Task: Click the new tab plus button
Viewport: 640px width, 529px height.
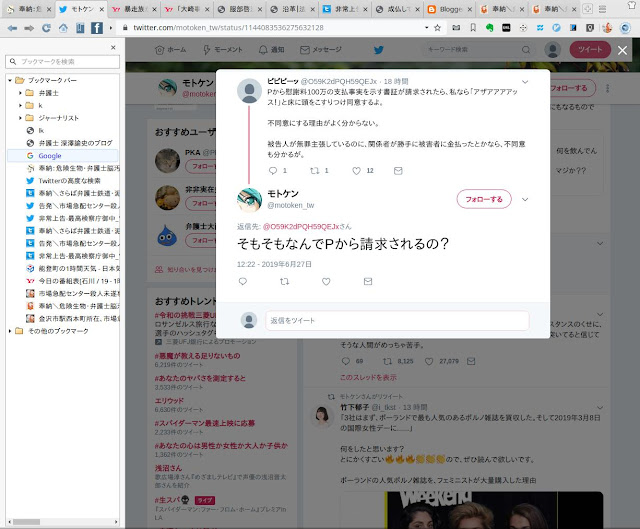Action: (587, 9)
